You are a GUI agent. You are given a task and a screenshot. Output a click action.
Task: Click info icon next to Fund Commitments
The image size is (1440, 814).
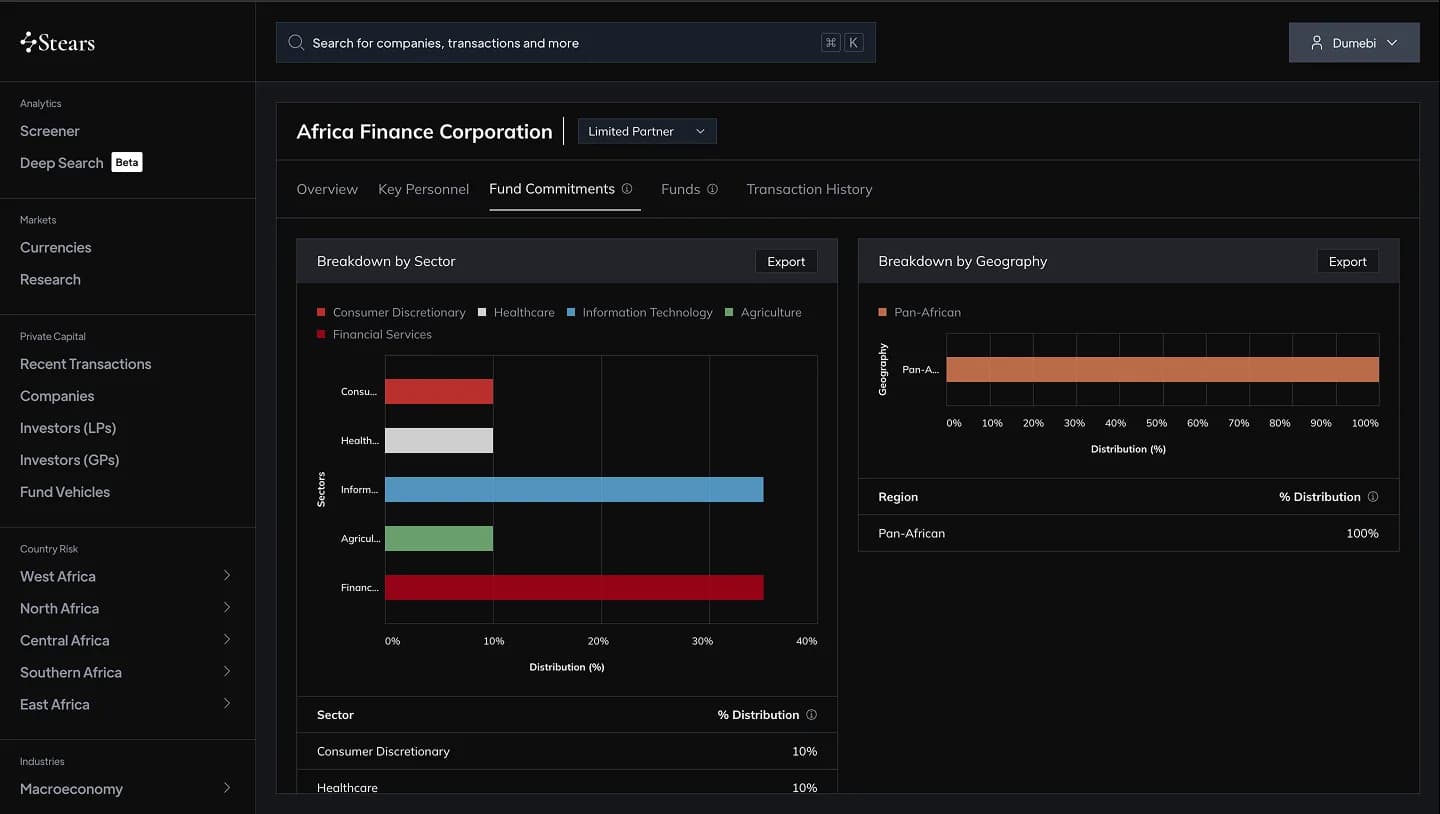point(627,188)
